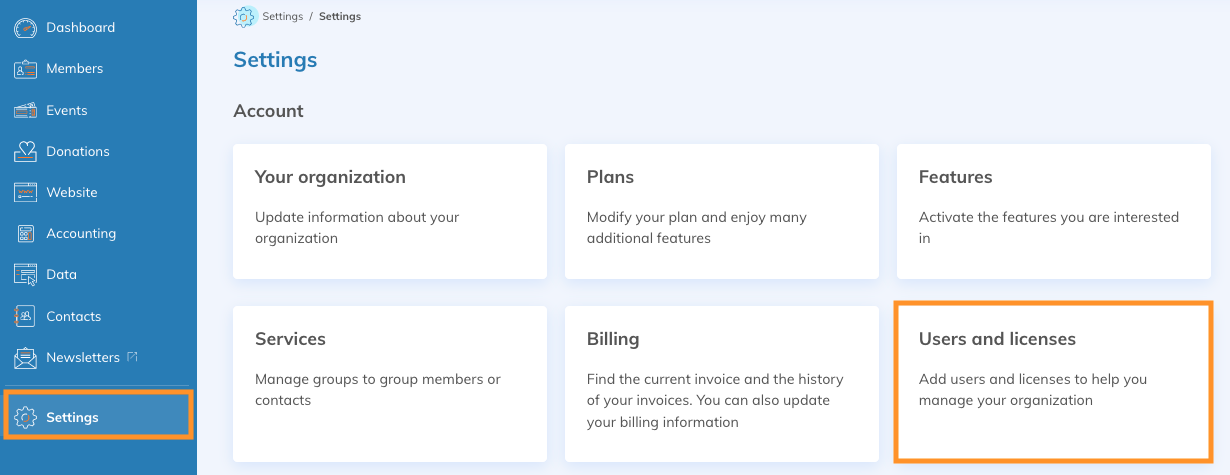The width and height of the screenshot is (1230, 475).
Task: Open the Features settings card
Action: [x=1053, y=211]
